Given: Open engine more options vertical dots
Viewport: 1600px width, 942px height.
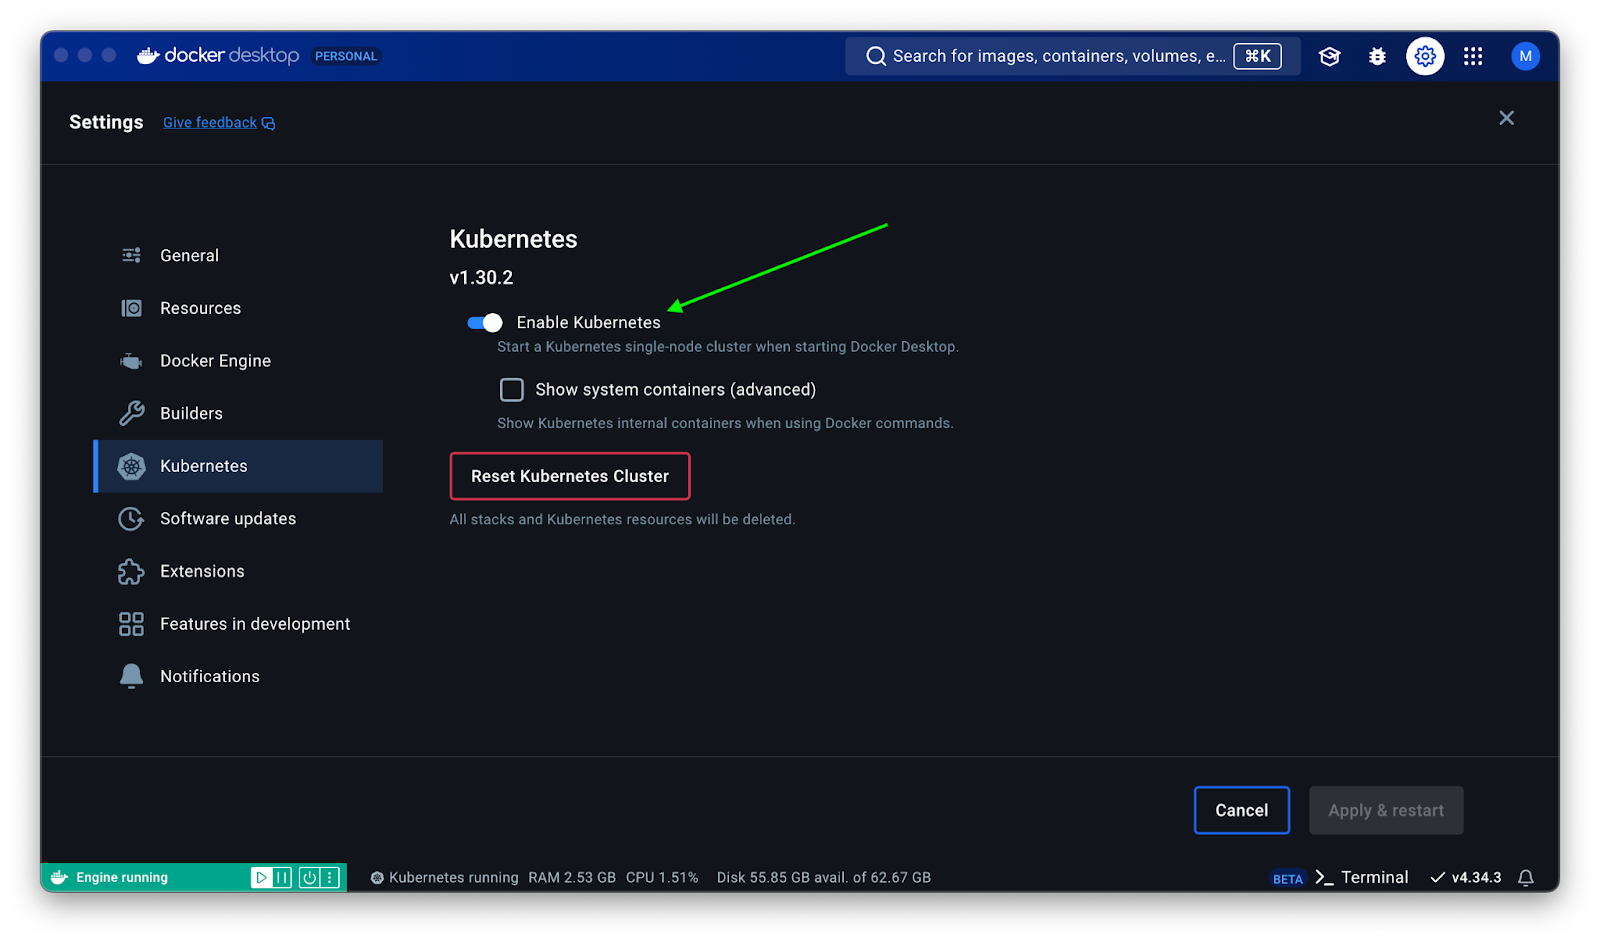Looking at the screenshot, I should pos(330,877).
